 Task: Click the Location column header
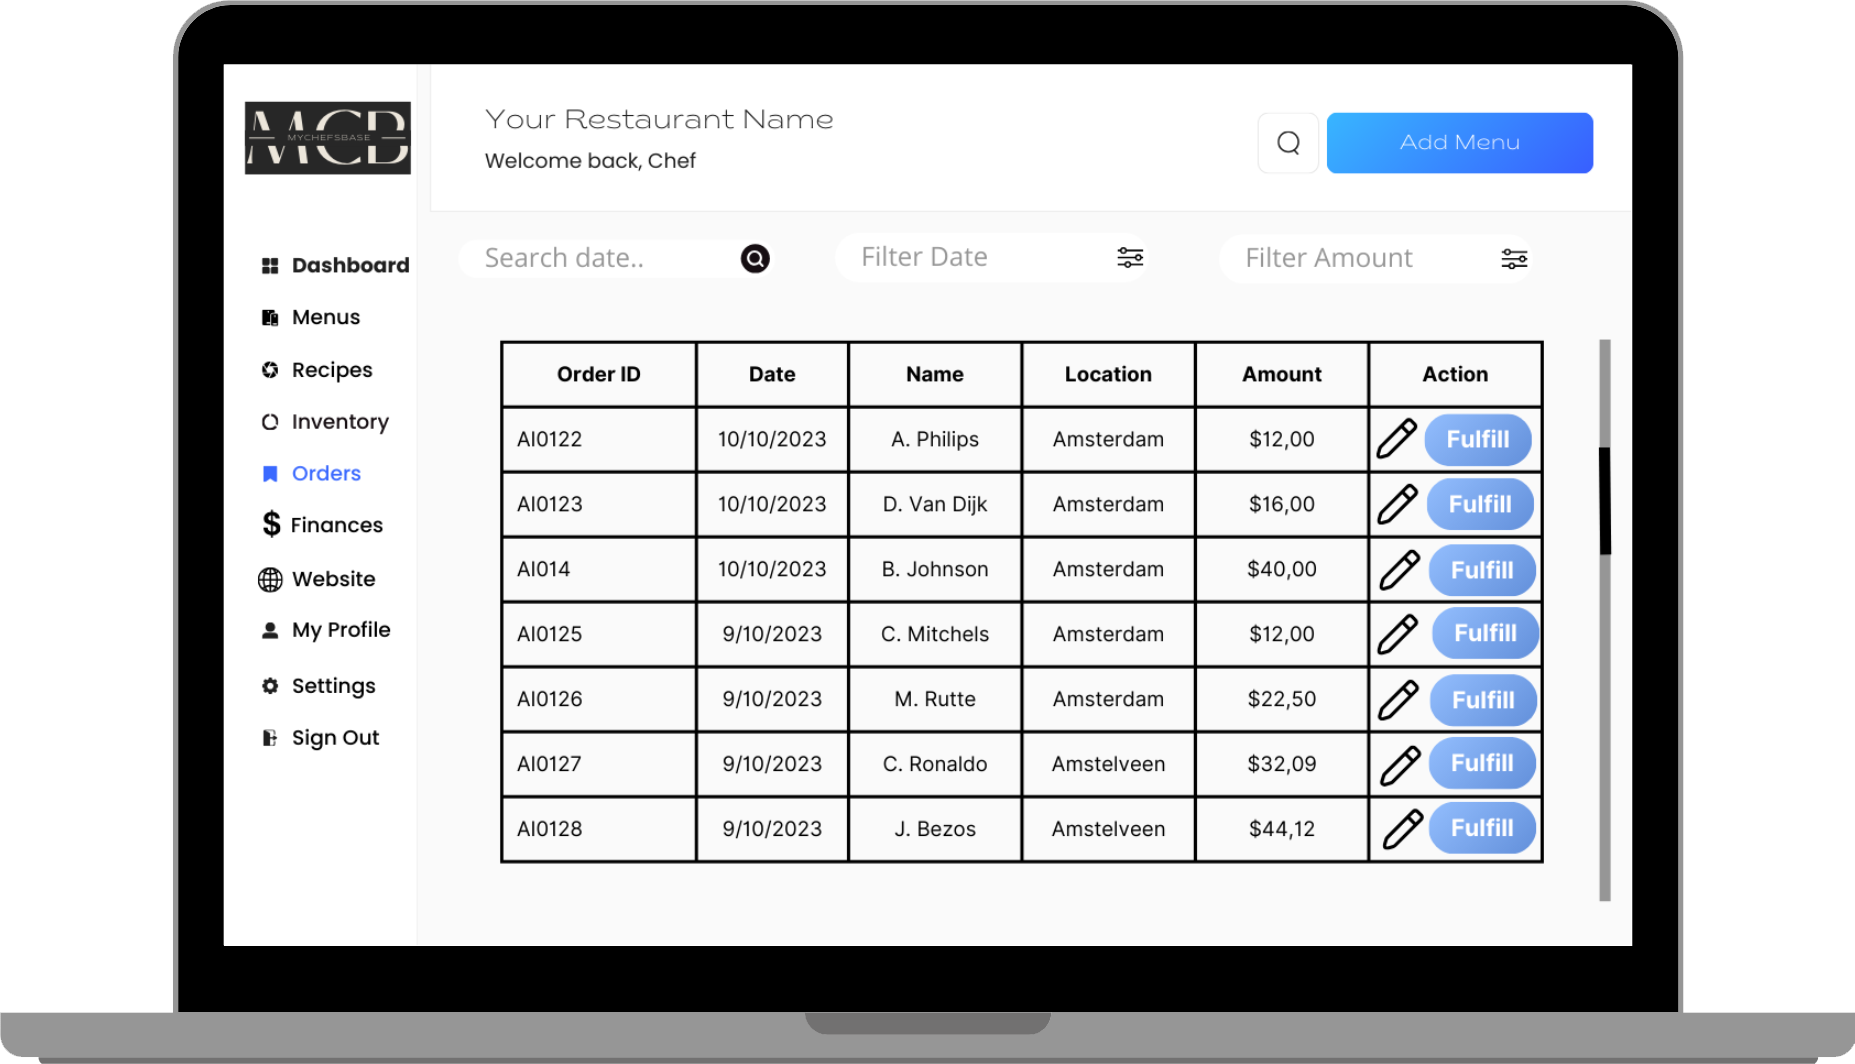(1108, 374)
